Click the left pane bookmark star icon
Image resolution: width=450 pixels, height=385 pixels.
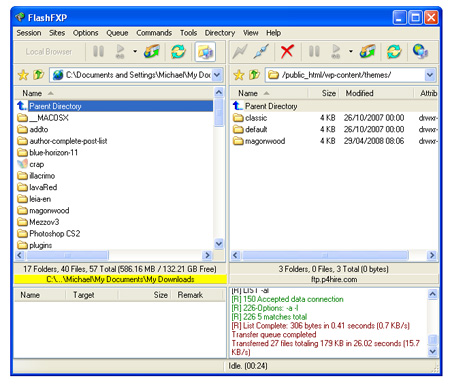click(23, 75)
